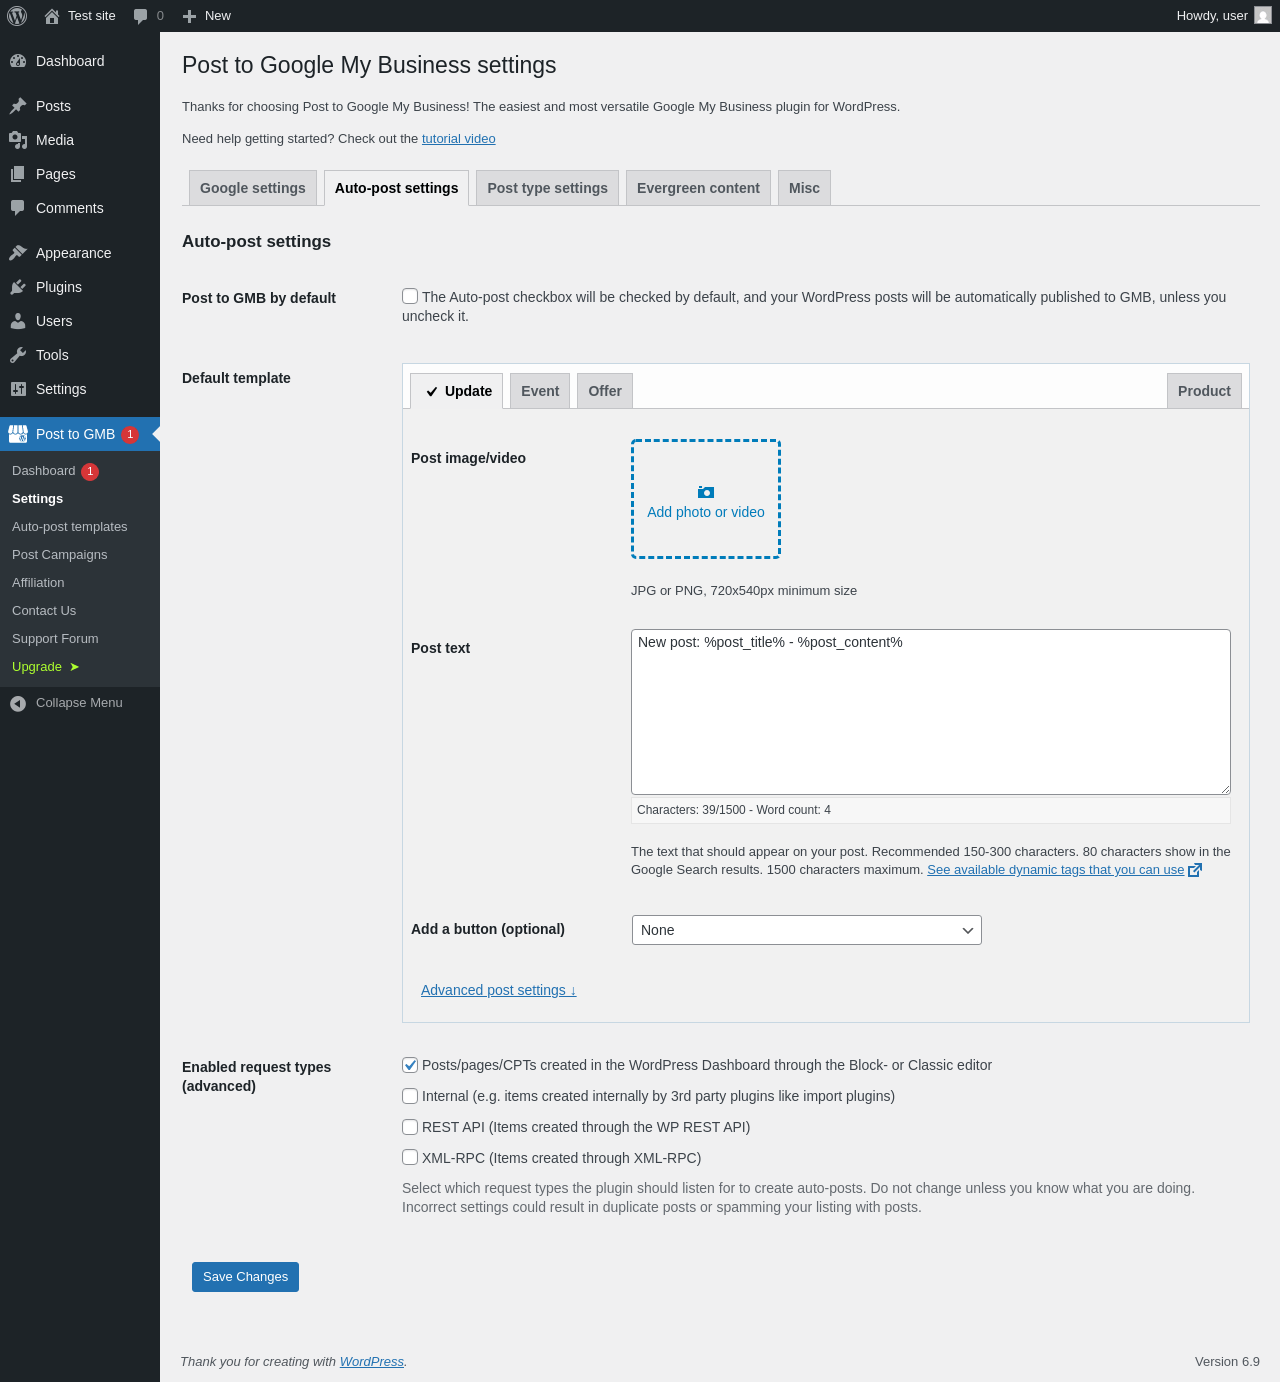Enable the Internal request type checkbox
Screen dimensions: 1280x1382
[410, 1096]
